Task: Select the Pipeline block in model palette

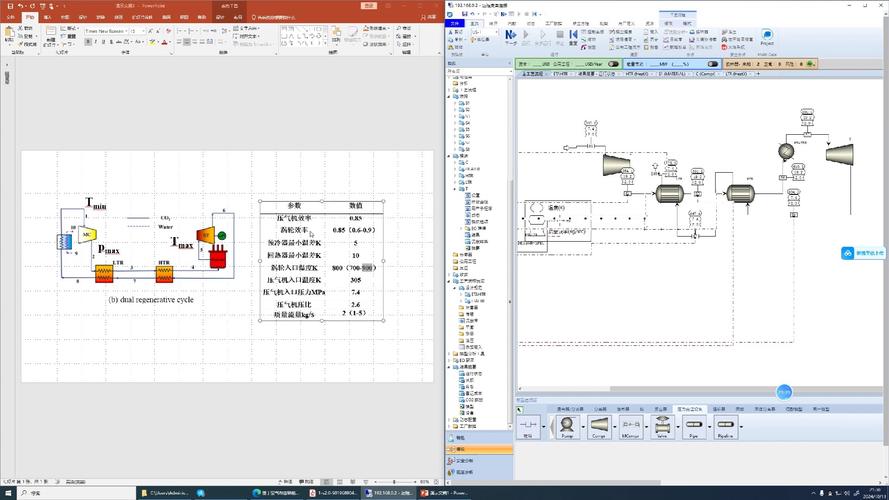Action: 726,426
